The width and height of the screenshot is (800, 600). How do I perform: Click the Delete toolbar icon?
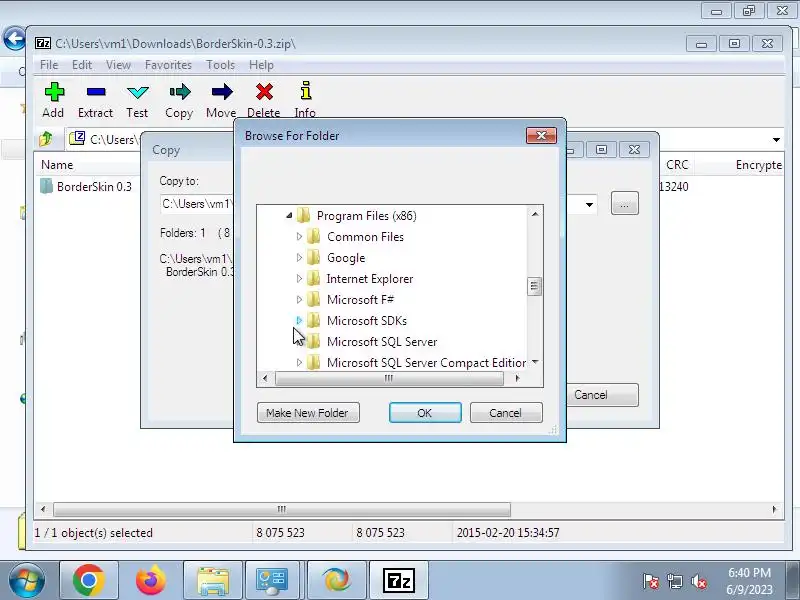(264, 92)
